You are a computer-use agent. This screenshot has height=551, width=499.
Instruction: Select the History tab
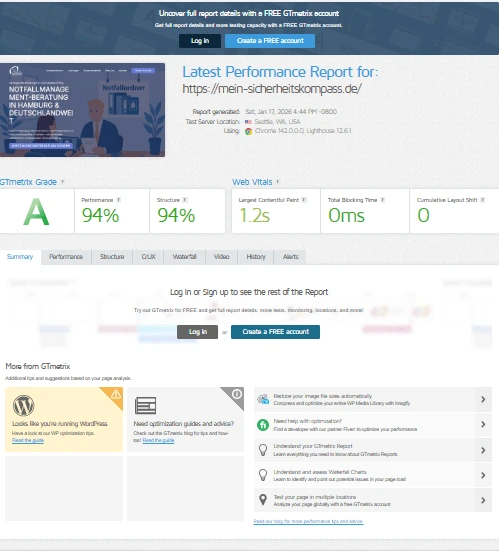256,257
